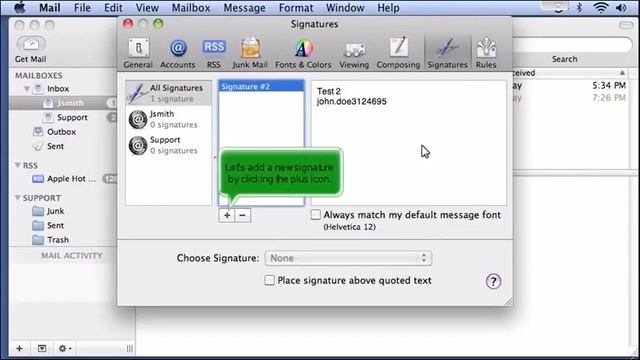The image size is (640, 360).
Task: Click into signature text editing area
Action: coord(409,143)
